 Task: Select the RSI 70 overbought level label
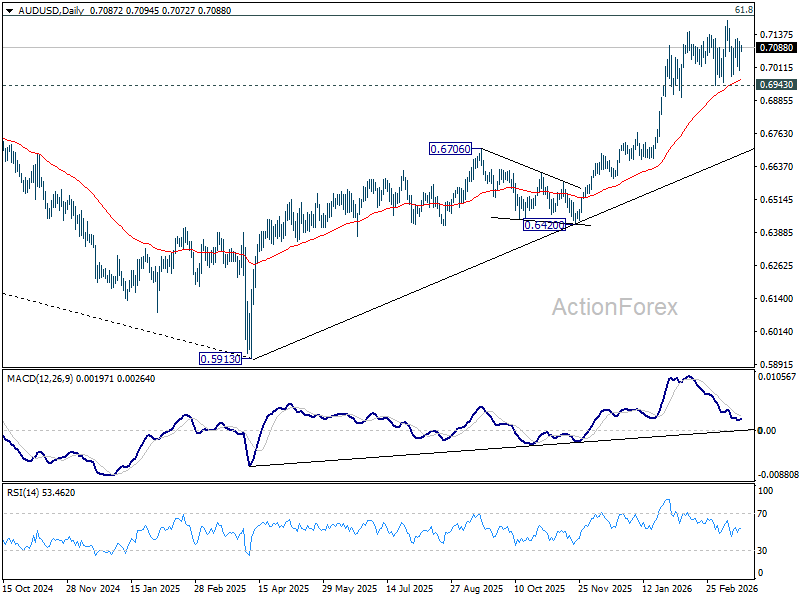(762, 514)
